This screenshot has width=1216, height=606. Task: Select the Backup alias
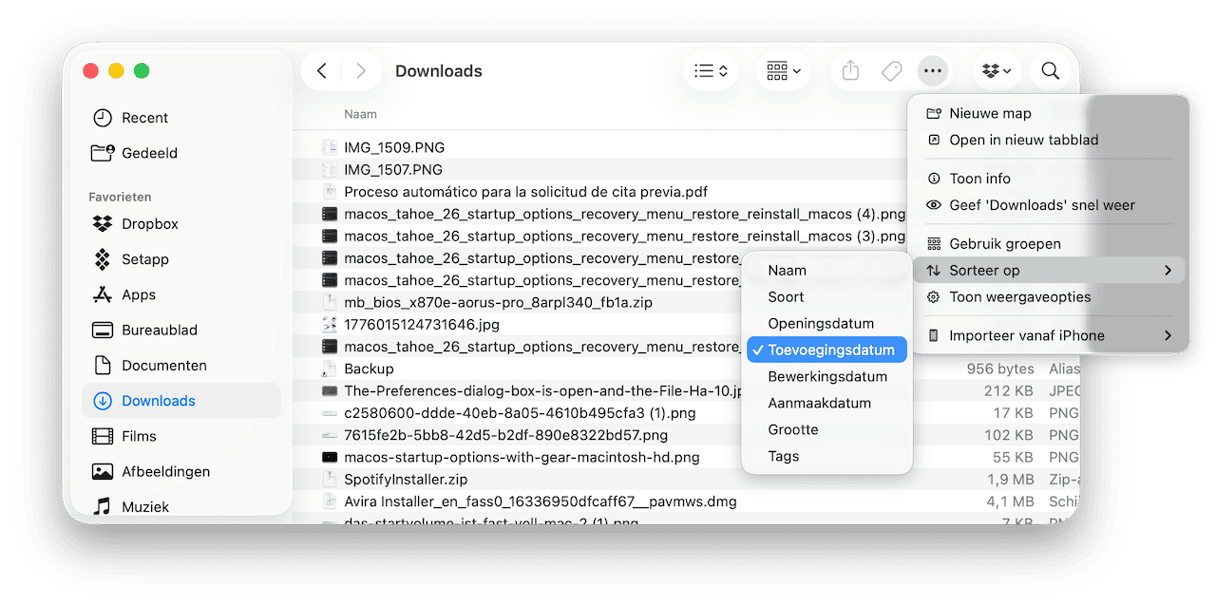[x=369, y=369]
